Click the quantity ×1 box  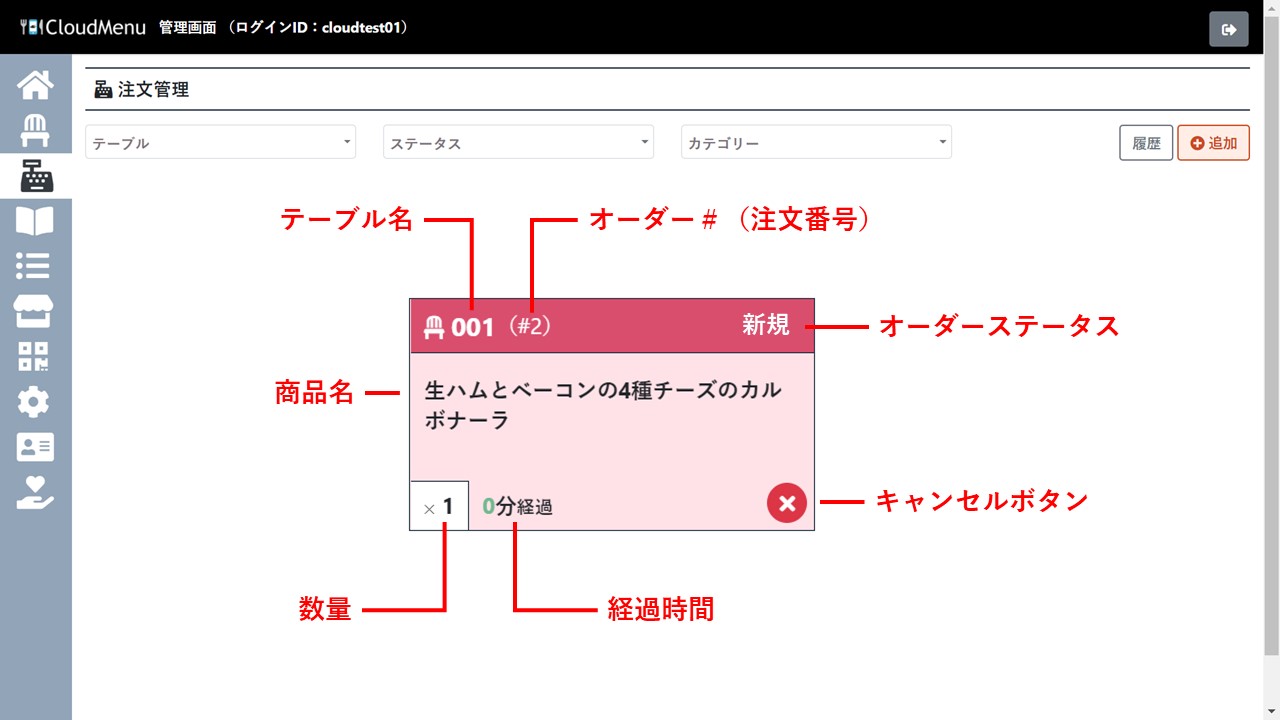439,506
